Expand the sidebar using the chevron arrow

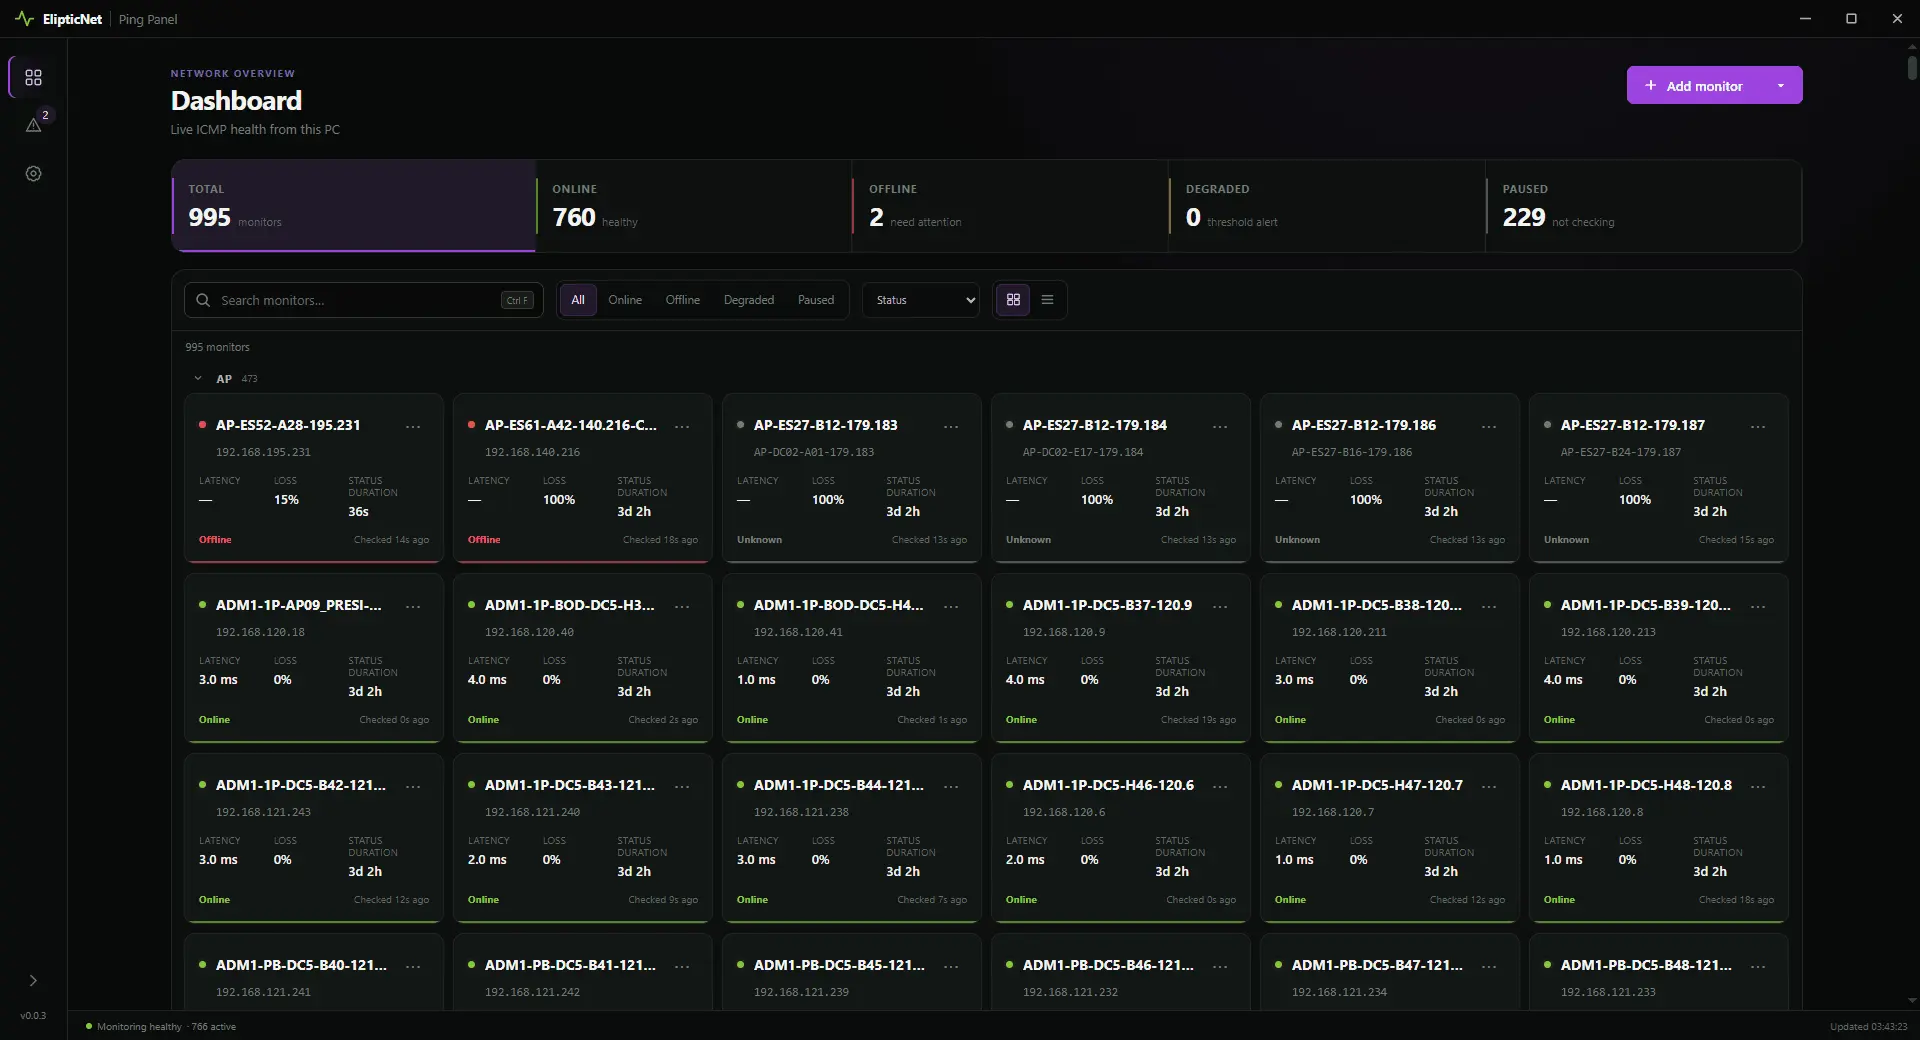(x=33, y=981)
